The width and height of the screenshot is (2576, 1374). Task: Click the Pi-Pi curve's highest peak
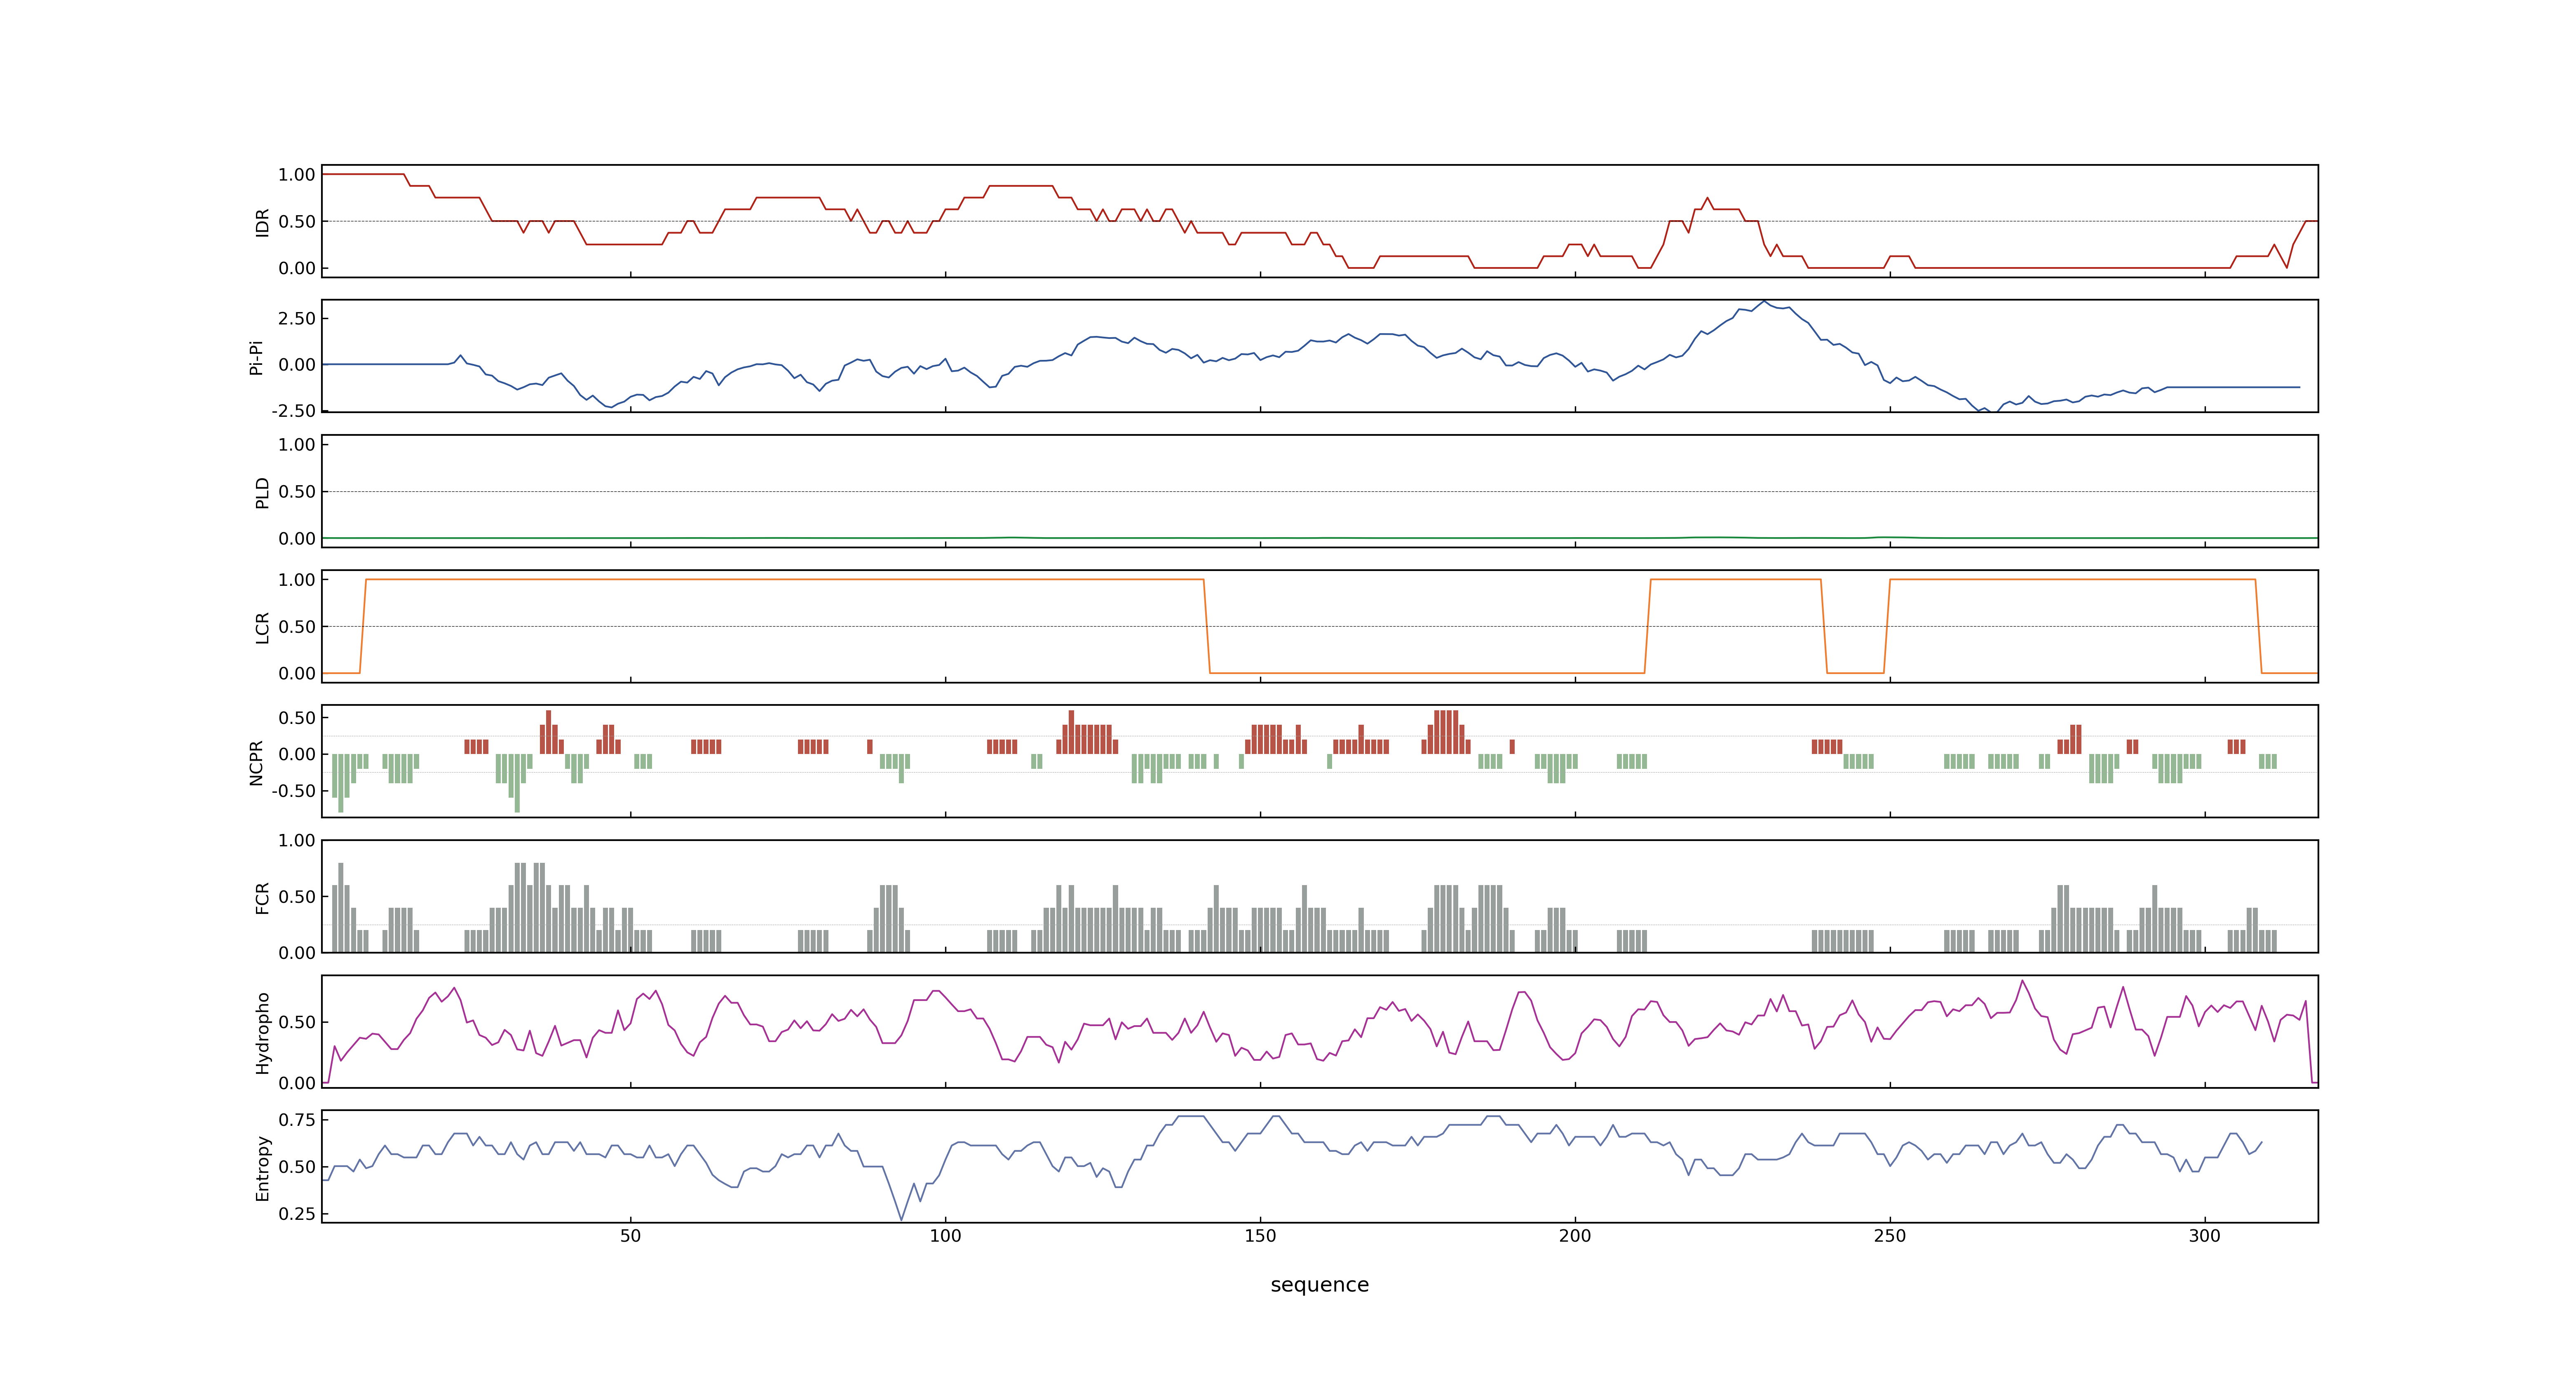coord(1765,302)
